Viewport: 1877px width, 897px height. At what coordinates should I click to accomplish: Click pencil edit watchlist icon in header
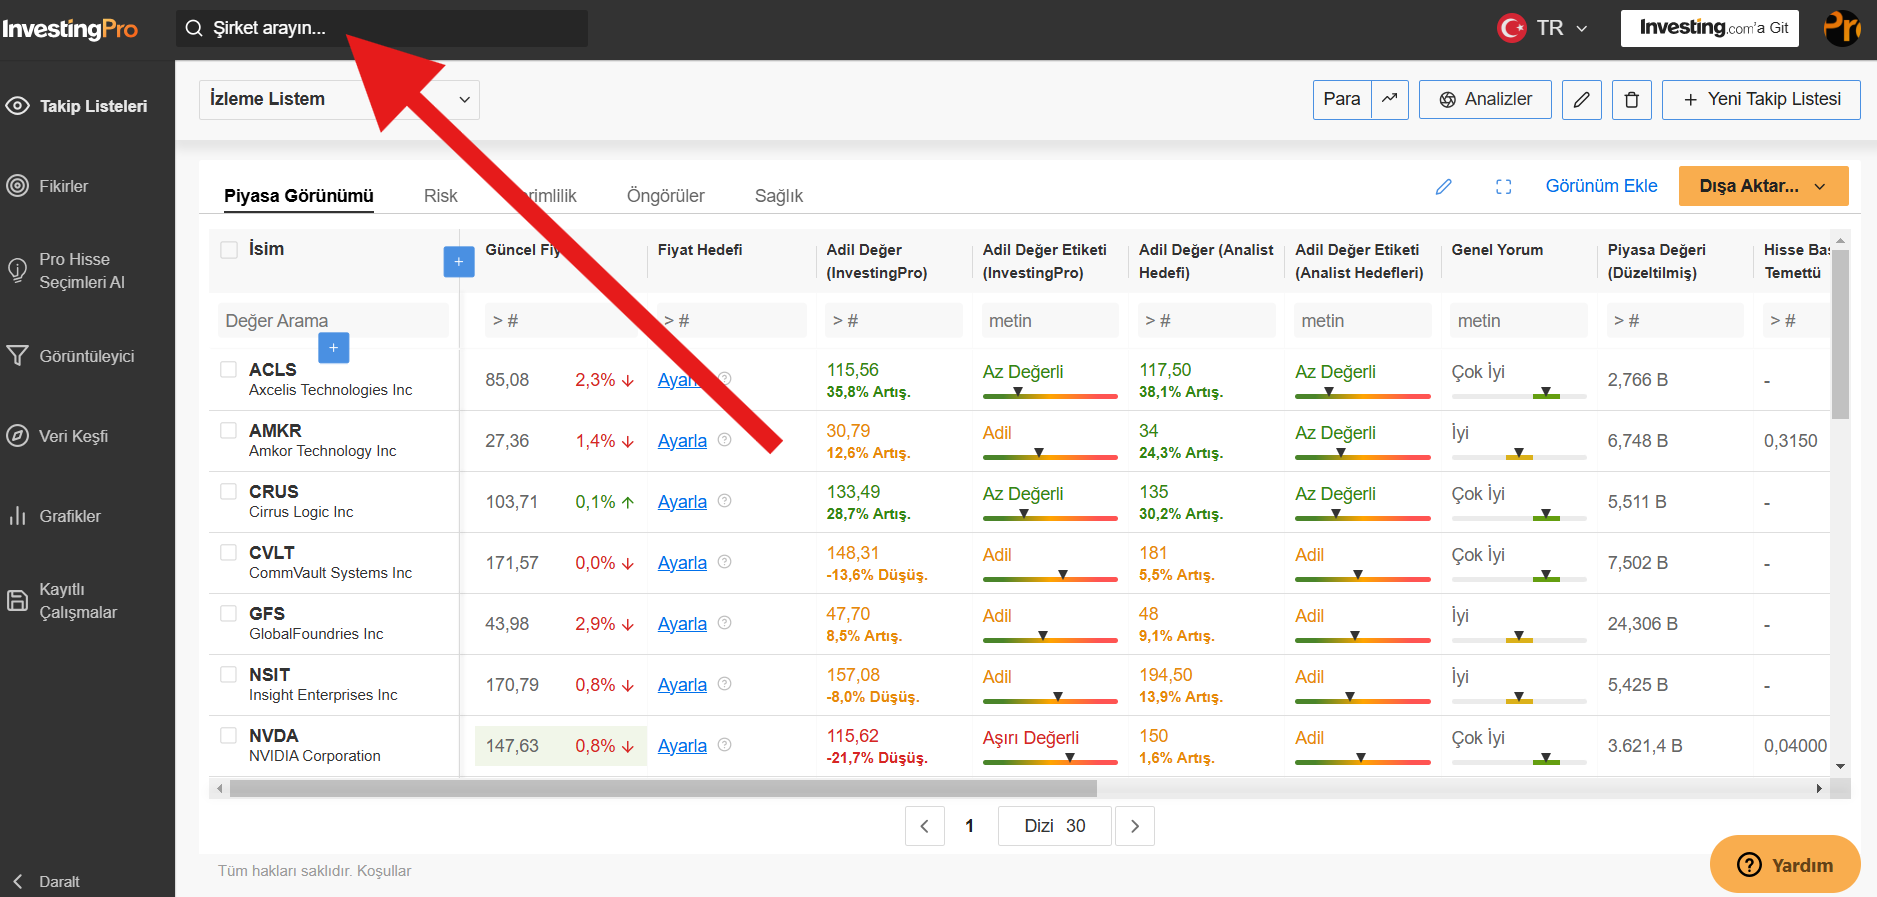[1581, 100]
